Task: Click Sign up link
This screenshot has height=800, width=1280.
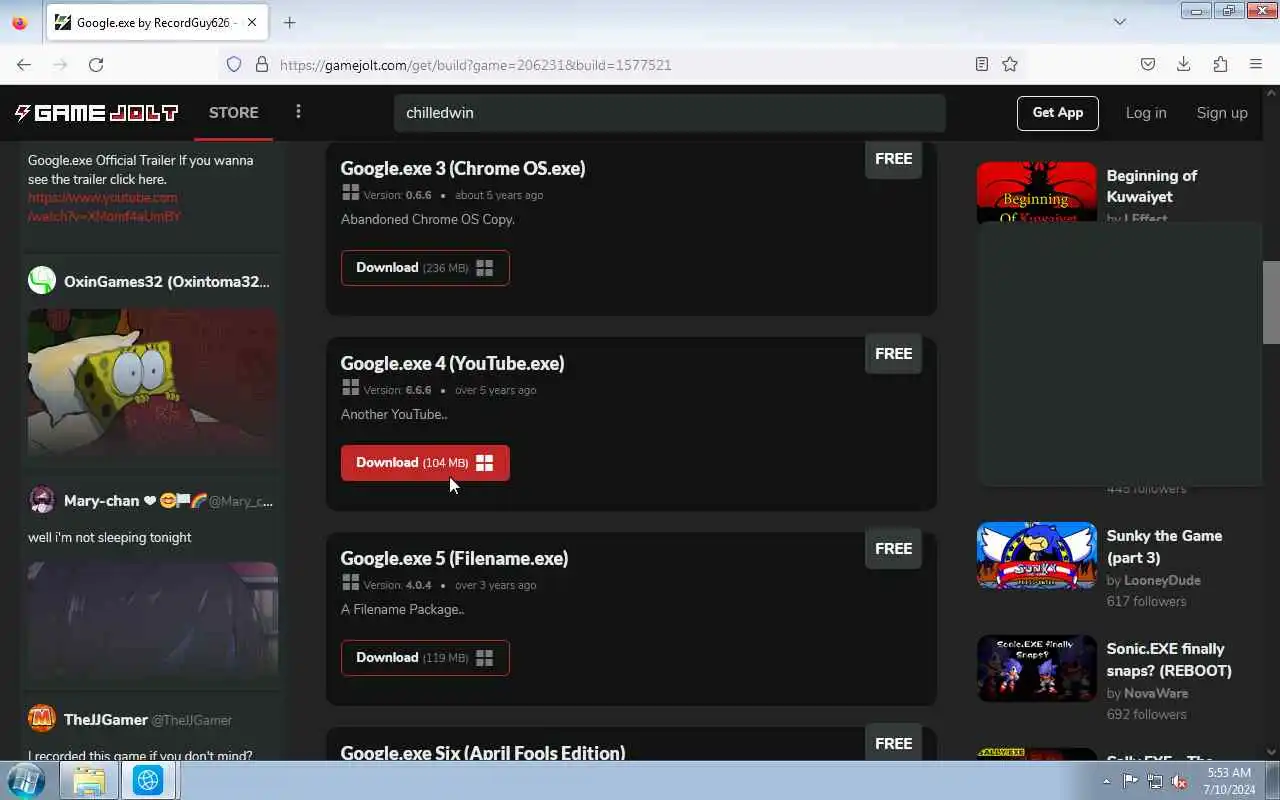Action: tap(1222, 113)
